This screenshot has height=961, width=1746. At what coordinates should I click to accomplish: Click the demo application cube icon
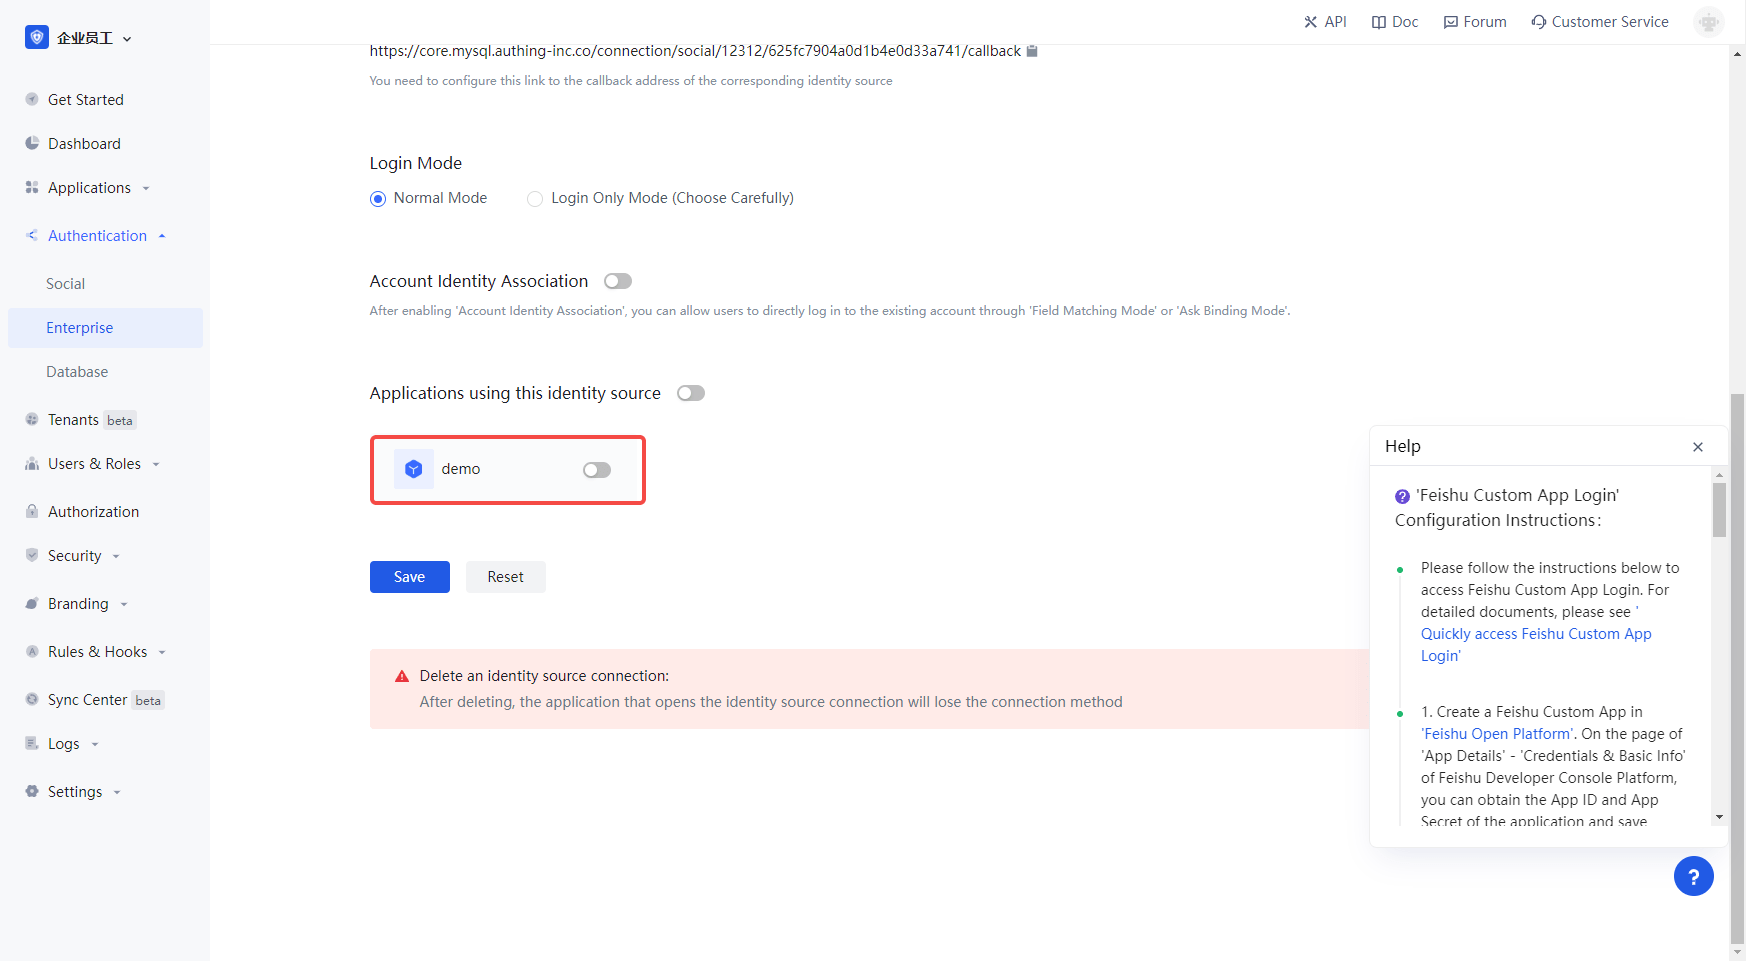click(413, 469)
